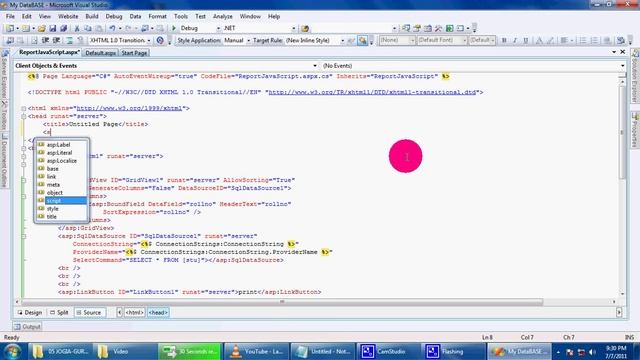Open the Solution Explorer toolbar icon
The image size is (640, 360).
tap(406, 28)
